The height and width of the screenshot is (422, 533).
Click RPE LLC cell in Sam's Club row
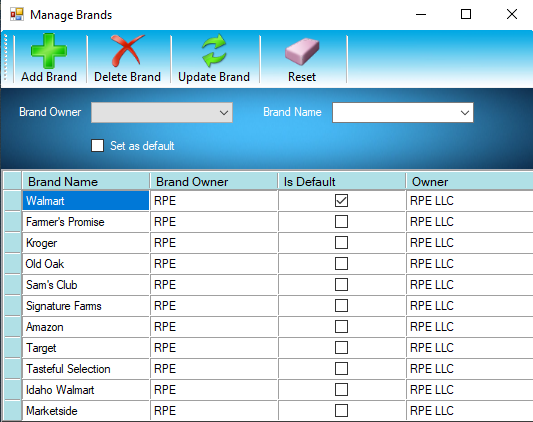pos(469,285)
